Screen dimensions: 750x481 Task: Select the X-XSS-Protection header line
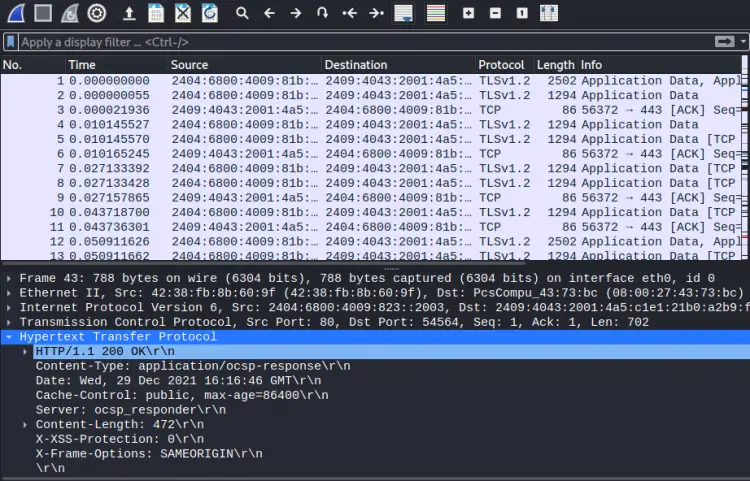120,439
